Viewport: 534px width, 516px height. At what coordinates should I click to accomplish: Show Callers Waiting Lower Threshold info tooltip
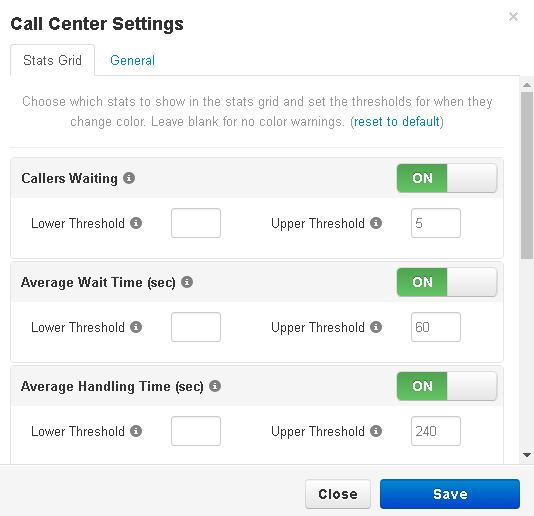tap(136, 223)
